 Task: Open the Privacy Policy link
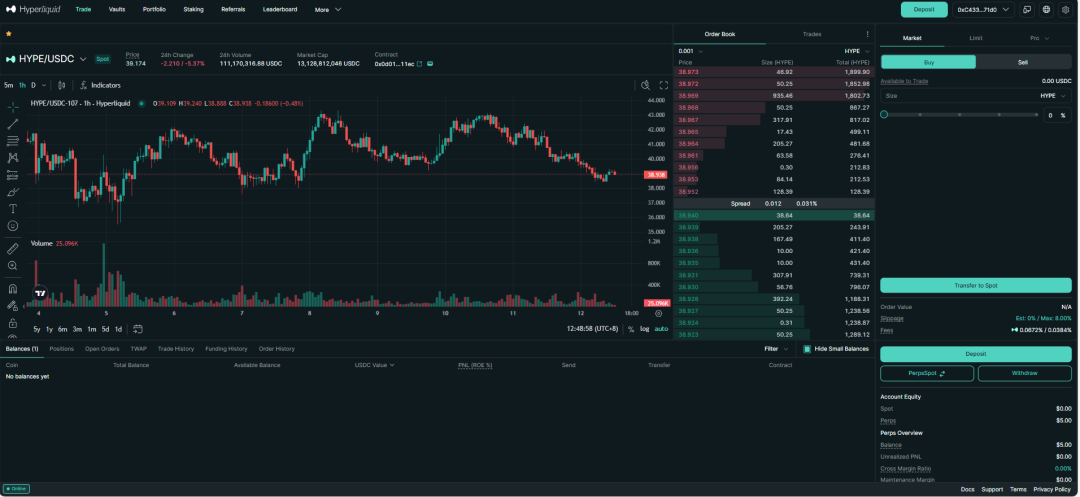coord(1052,489)
